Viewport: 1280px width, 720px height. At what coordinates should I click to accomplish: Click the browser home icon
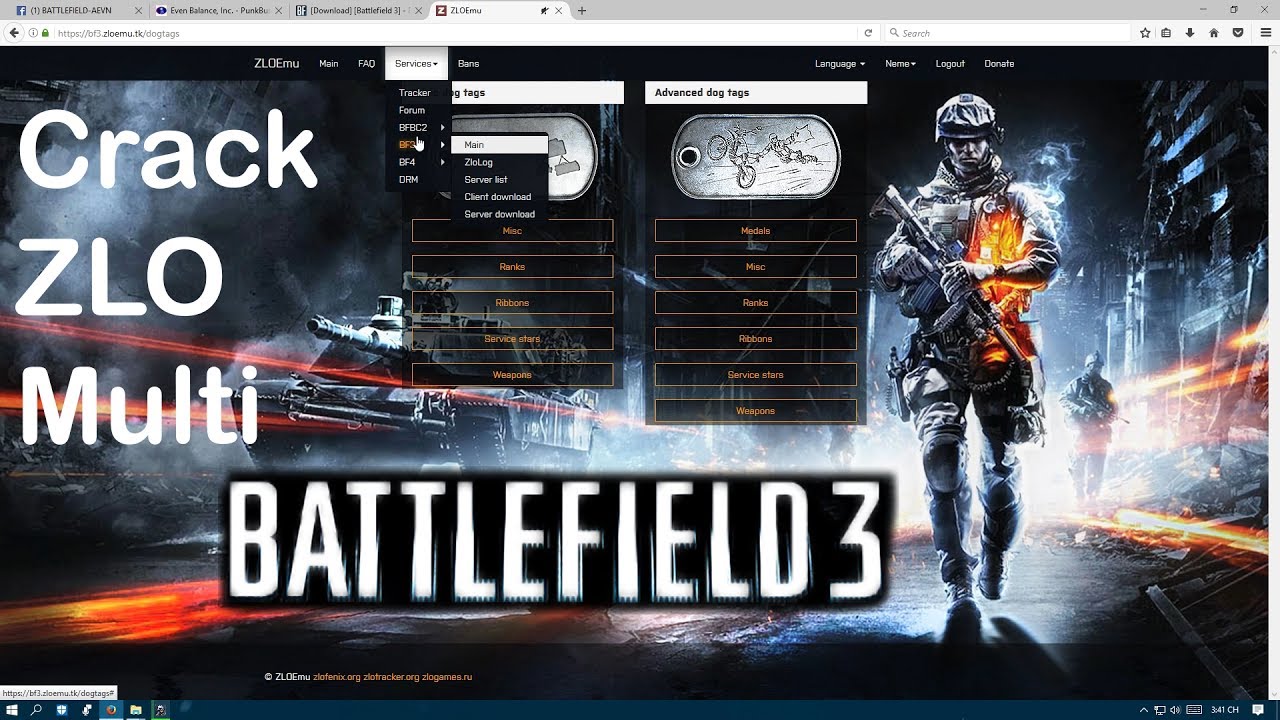[1214, 33]
